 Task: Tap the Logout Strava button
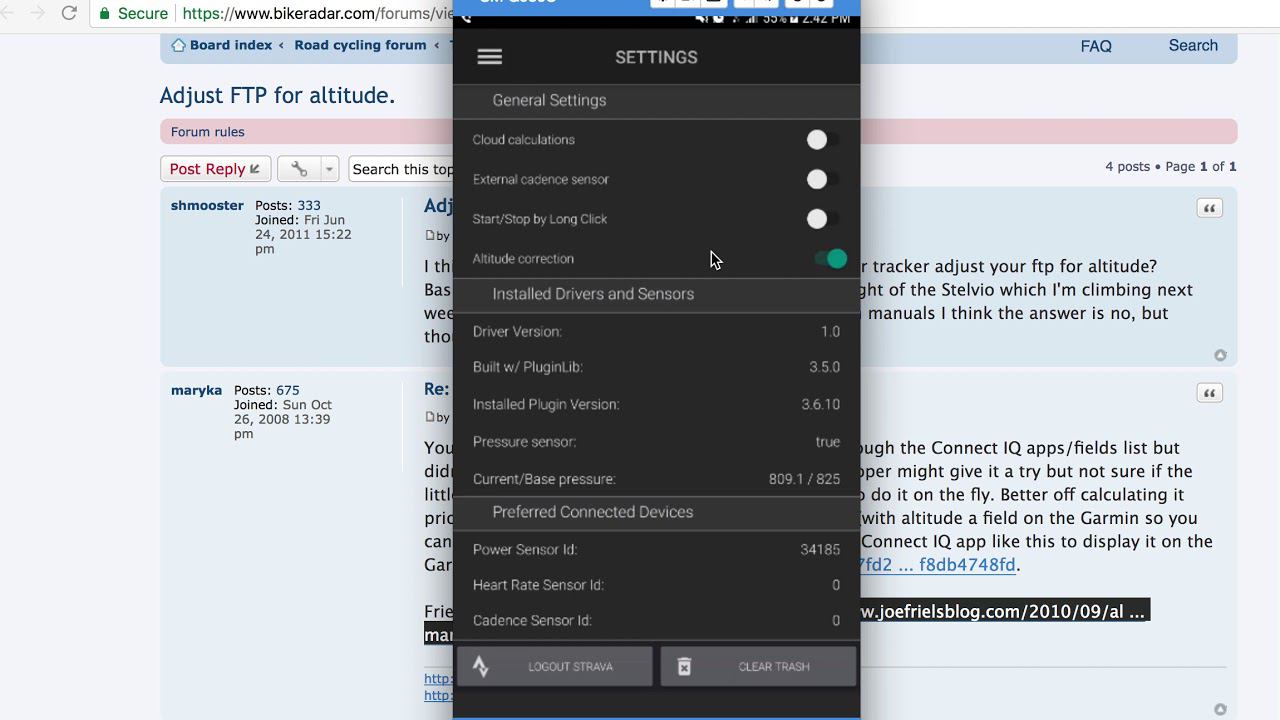(x=555, y=667)
